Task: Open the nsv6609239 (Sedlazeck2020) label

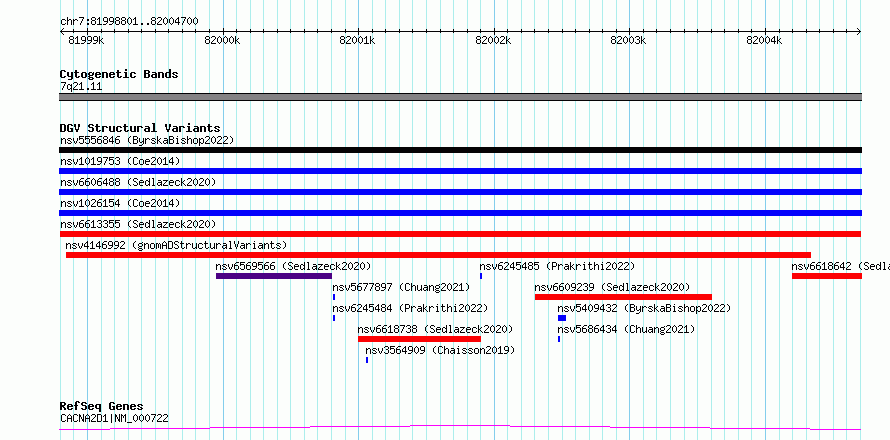Action: click(x=612, y=287)
